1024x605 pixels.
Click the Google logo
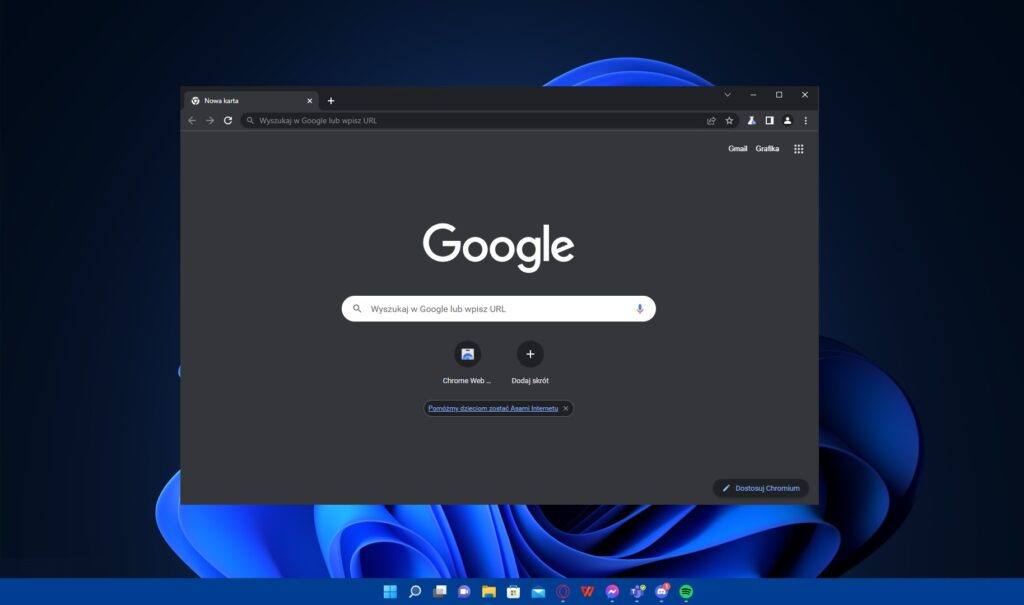tap(498, 247)
